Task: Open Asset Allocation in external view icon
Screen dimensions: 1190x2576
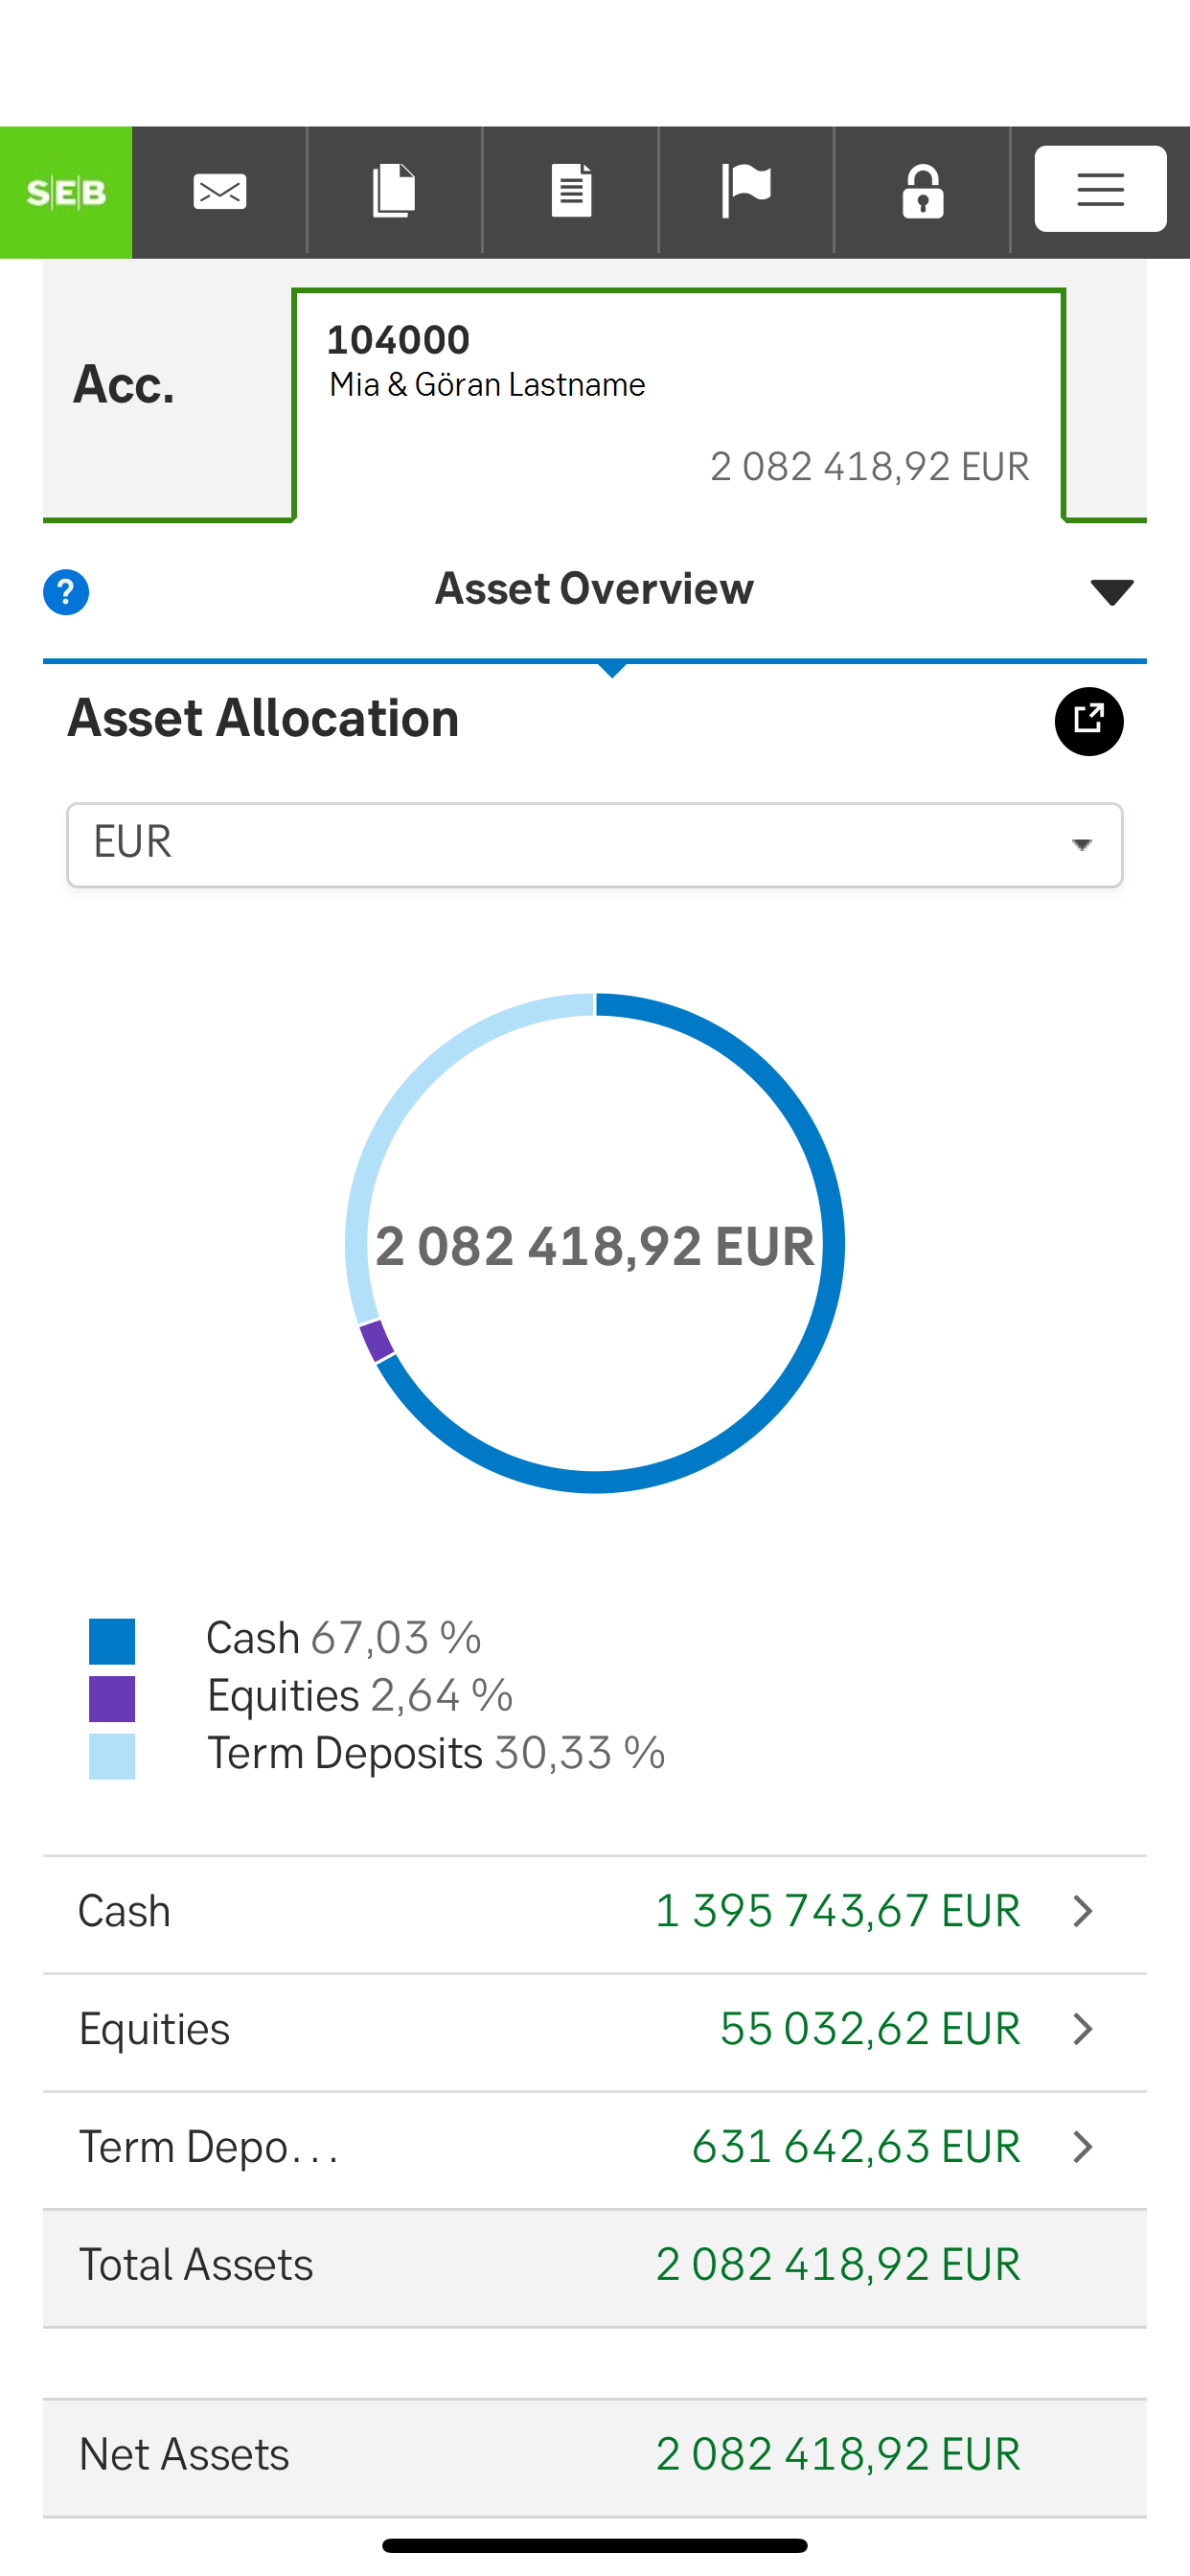Action: coord(1088,721)
